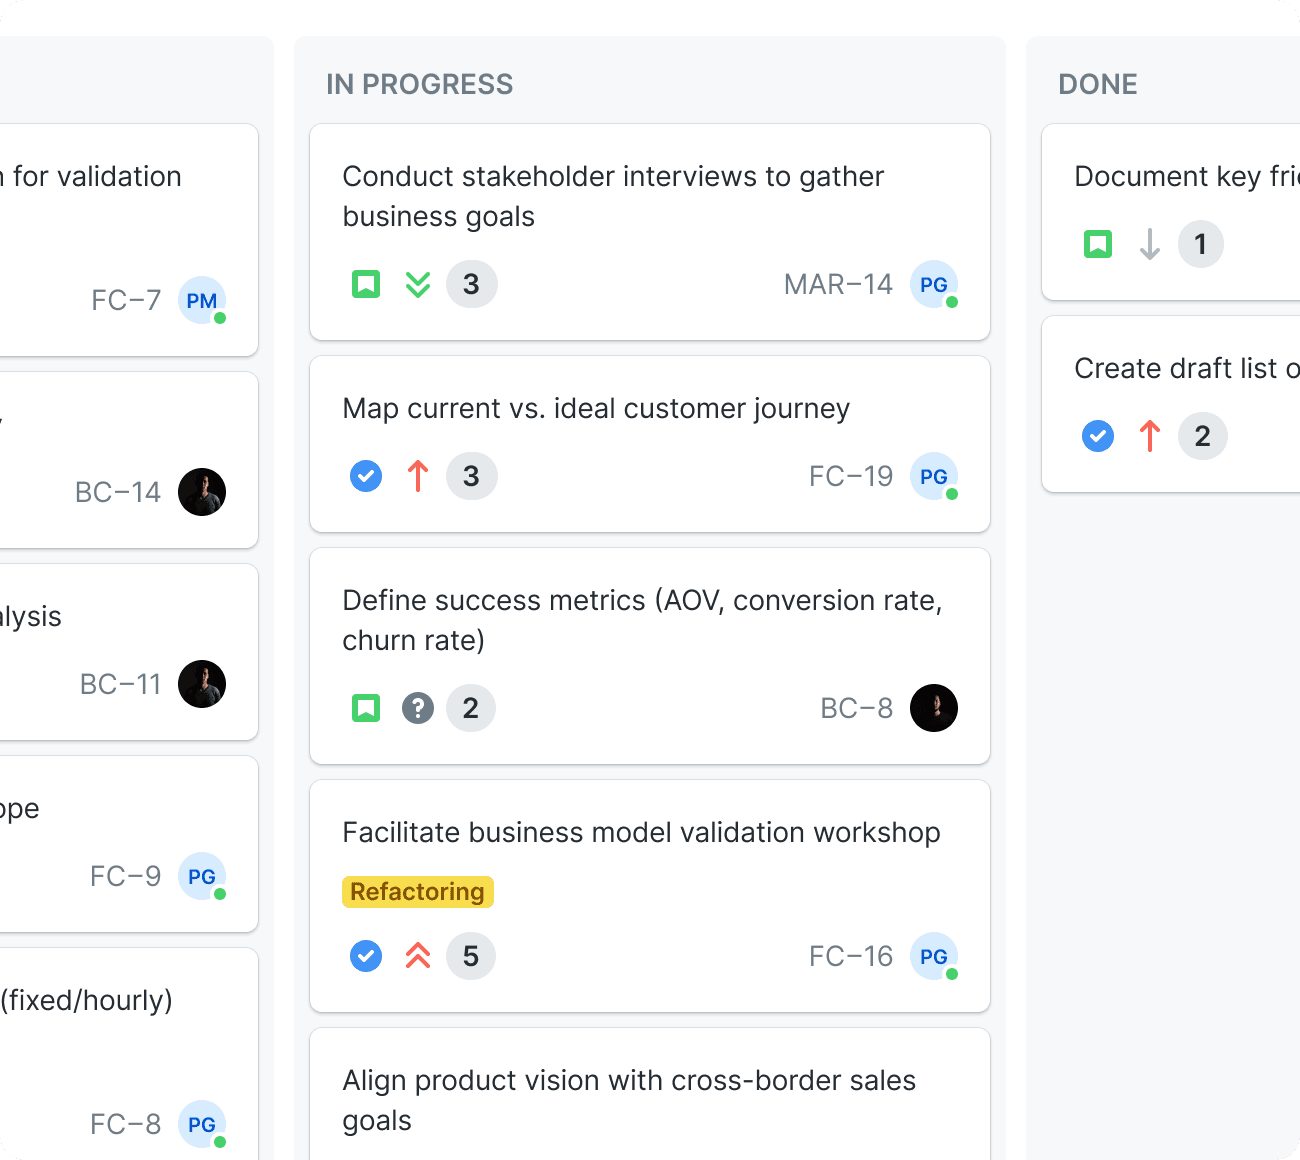Click lowest priority double-chevron on MAR-14 card
Screen dimensions: 1300x1160
click(418, 284)
